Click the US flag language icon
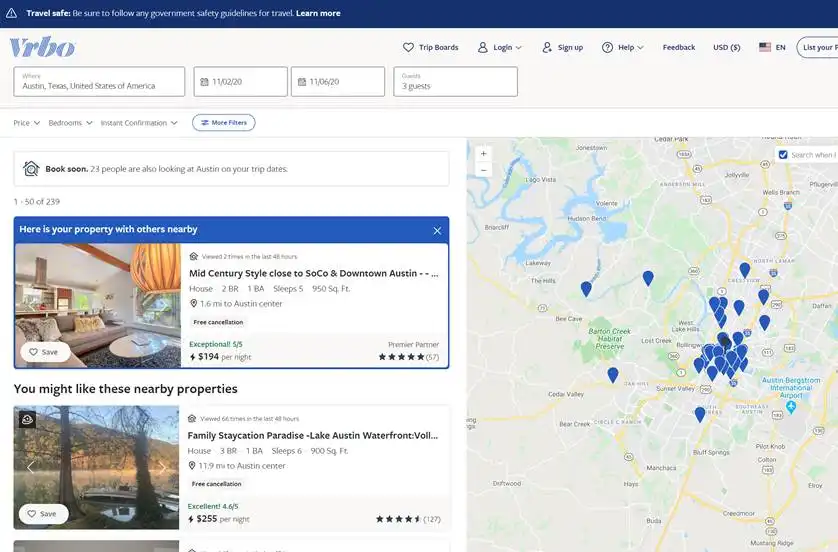 (x=765, y=47)
